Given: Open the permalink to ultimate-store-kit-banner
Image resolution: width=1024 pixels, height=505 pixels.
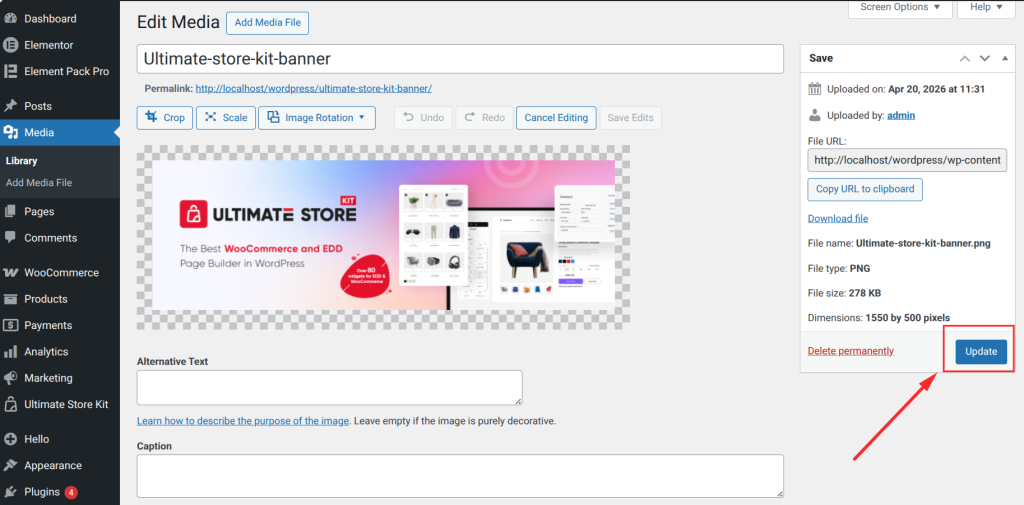Looking at the screenshot, I should point(313,88).
